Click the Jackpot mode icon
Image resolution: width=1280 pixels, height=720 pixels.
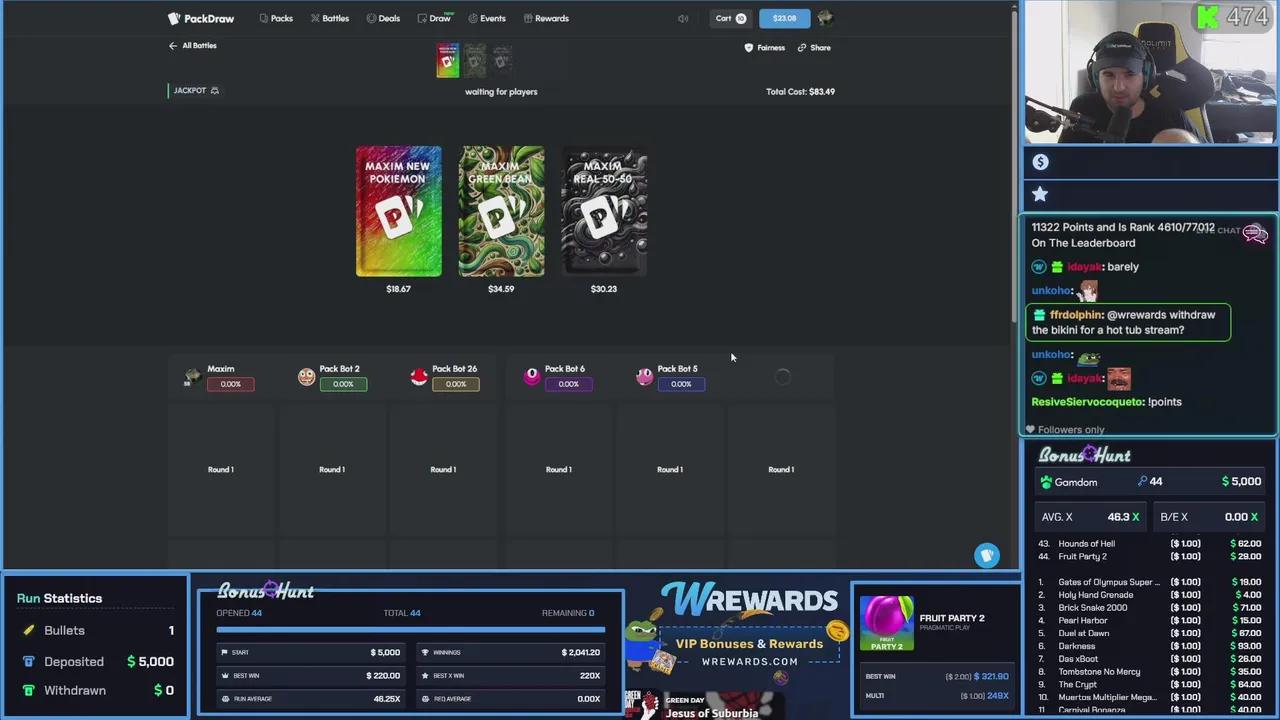pos(214,90)
